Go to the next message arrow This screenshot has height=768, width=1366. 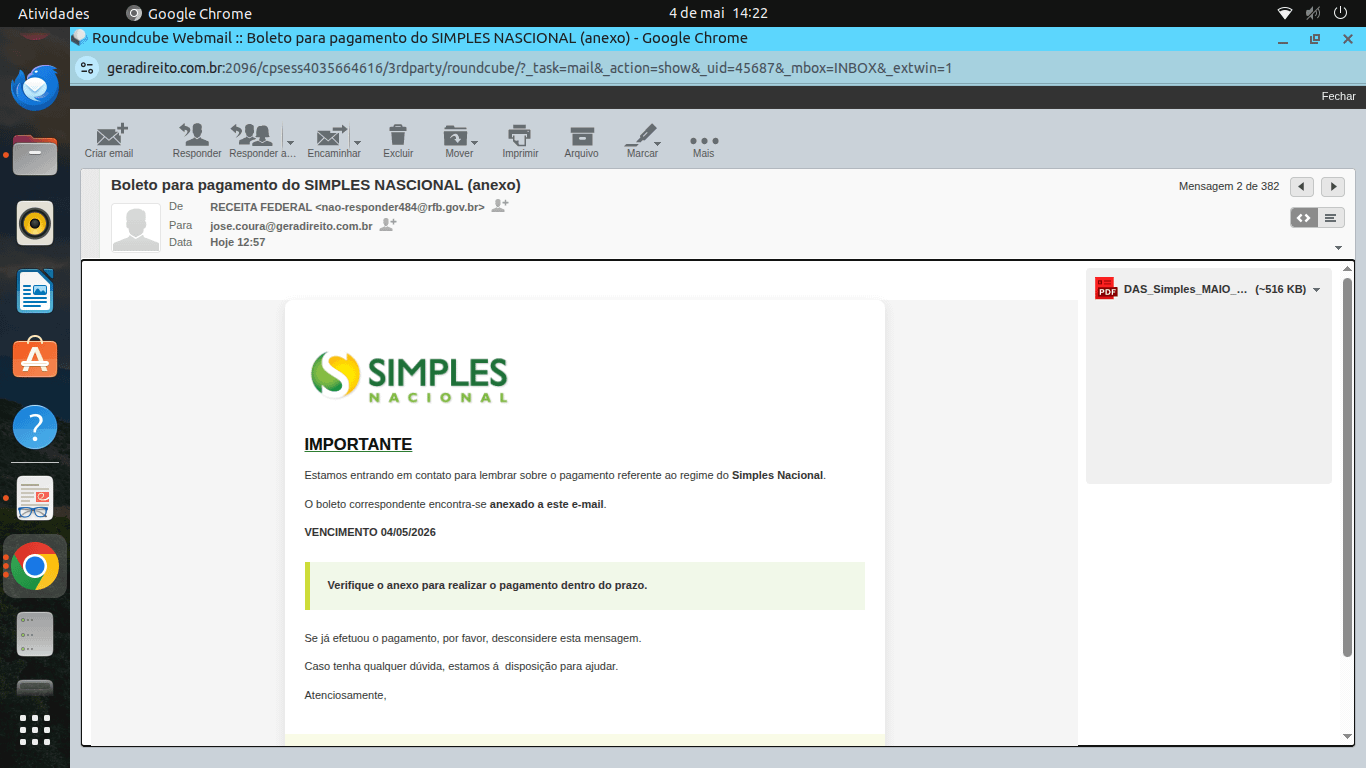(1333, 187)
